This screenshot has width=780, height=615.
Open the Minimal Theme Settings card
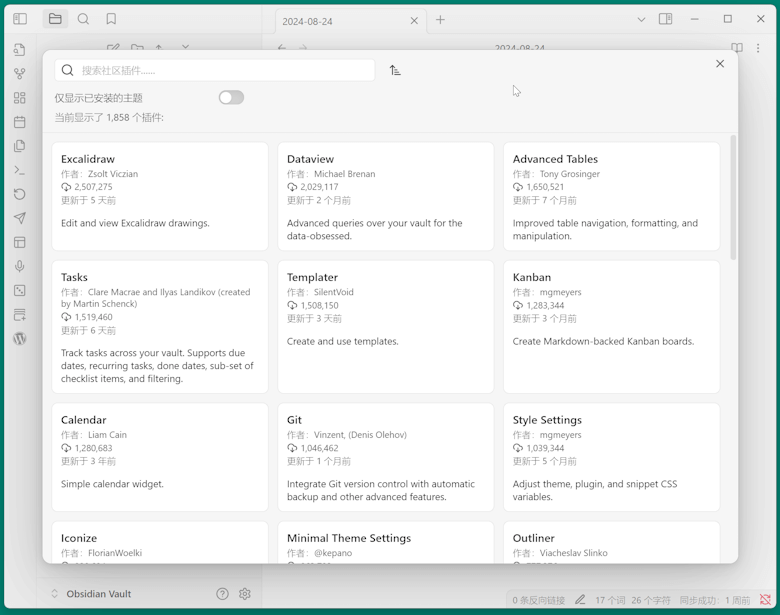pos(386,542)
